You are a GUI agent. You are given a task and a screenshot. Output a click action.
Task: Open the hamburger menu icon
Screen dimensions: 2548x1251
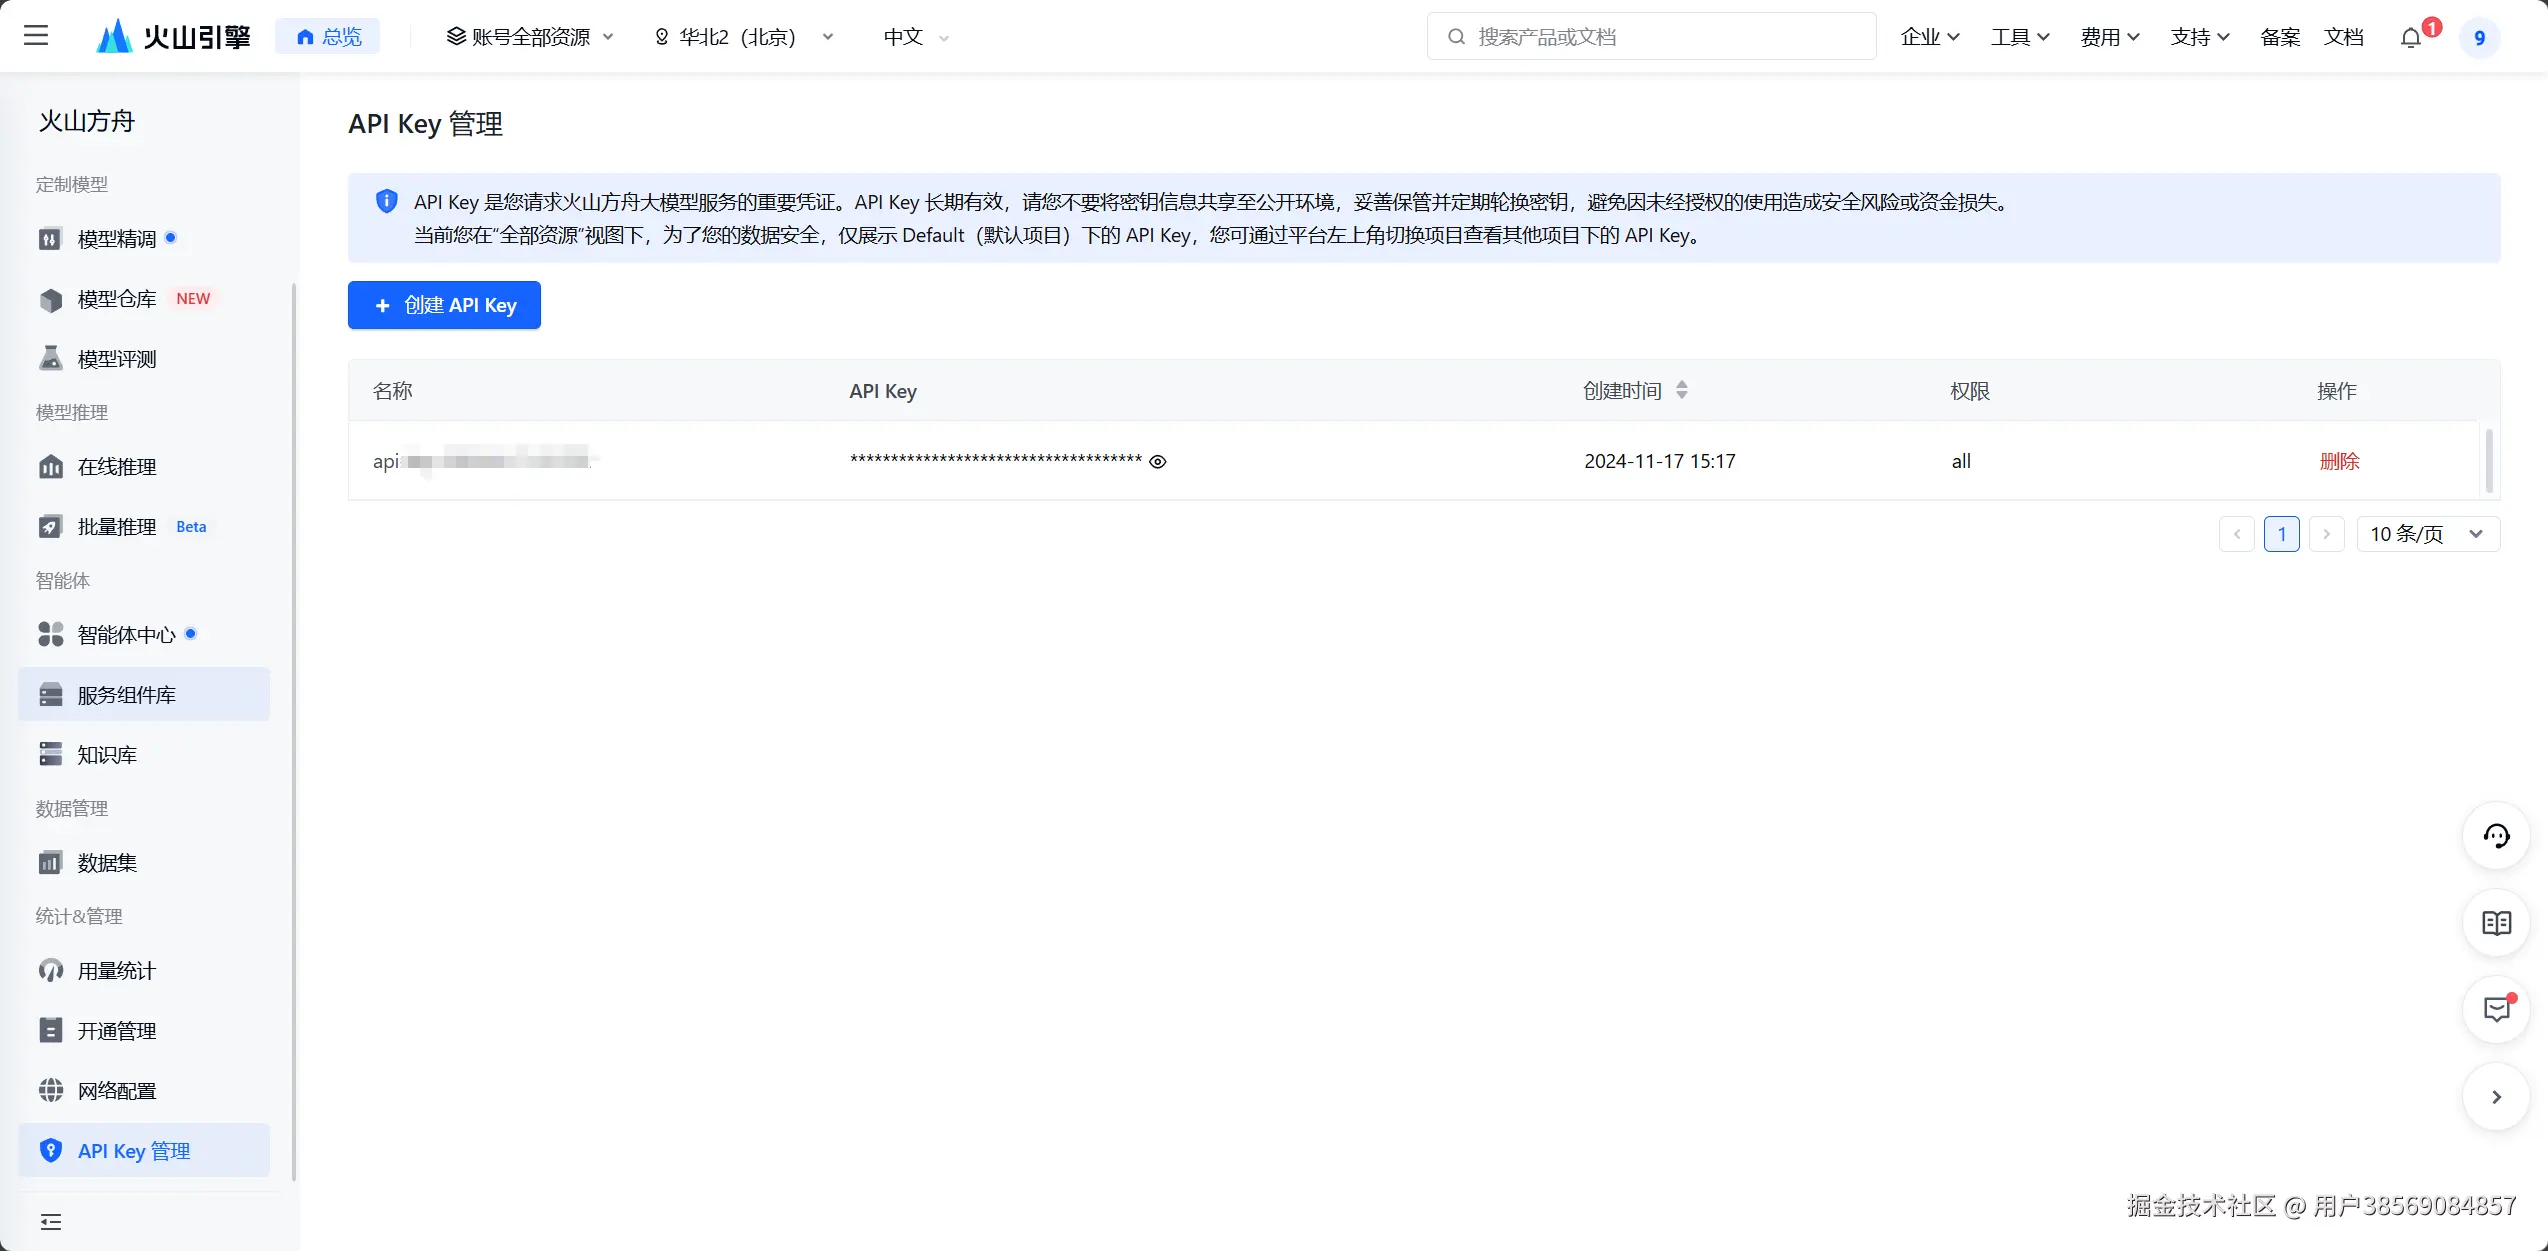click(x=36, y=36)
